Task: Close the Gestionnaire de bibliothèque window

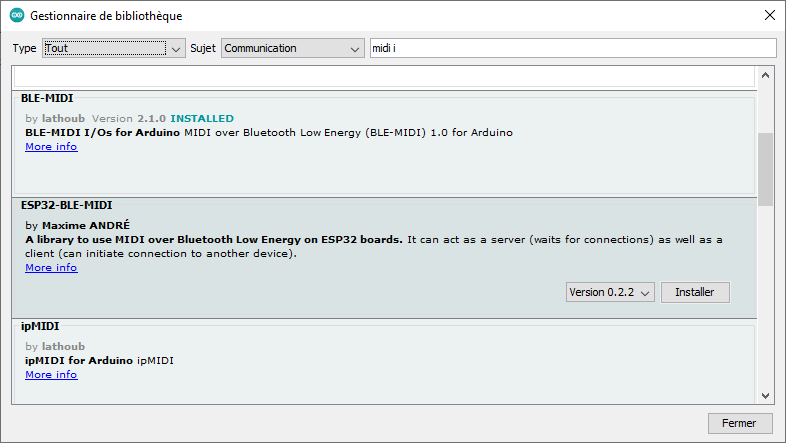Action: [770, 15]
